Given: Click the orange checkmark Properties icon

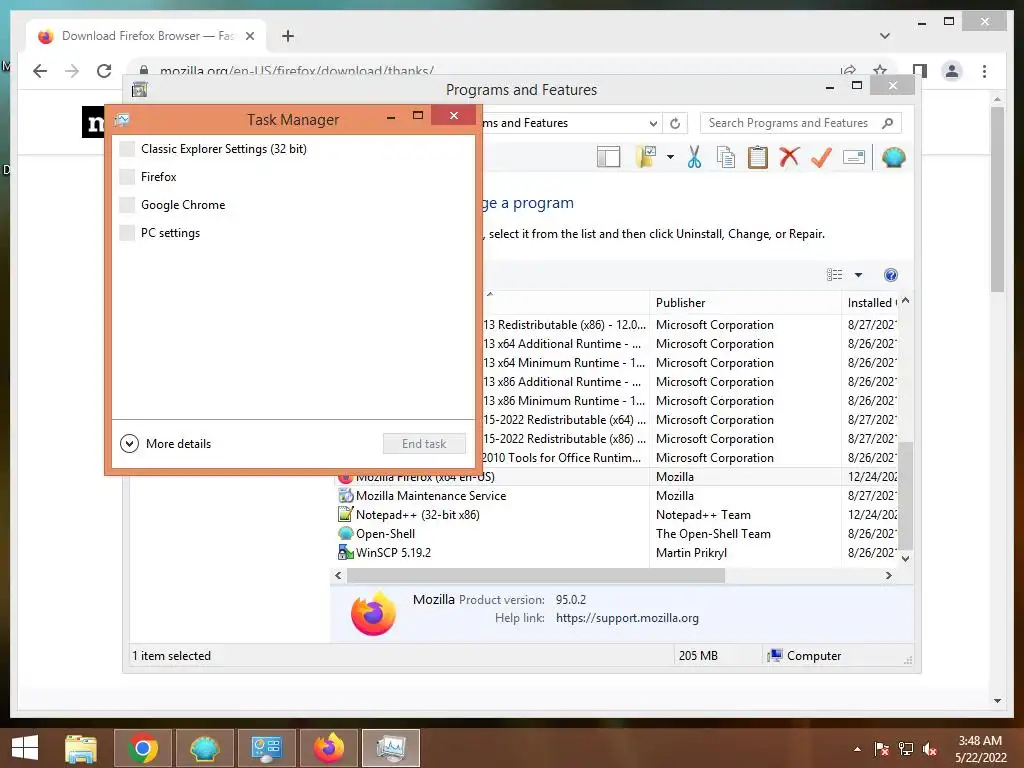Looking at the screenshot, I should pyautogui.click(x=821, y=157).
